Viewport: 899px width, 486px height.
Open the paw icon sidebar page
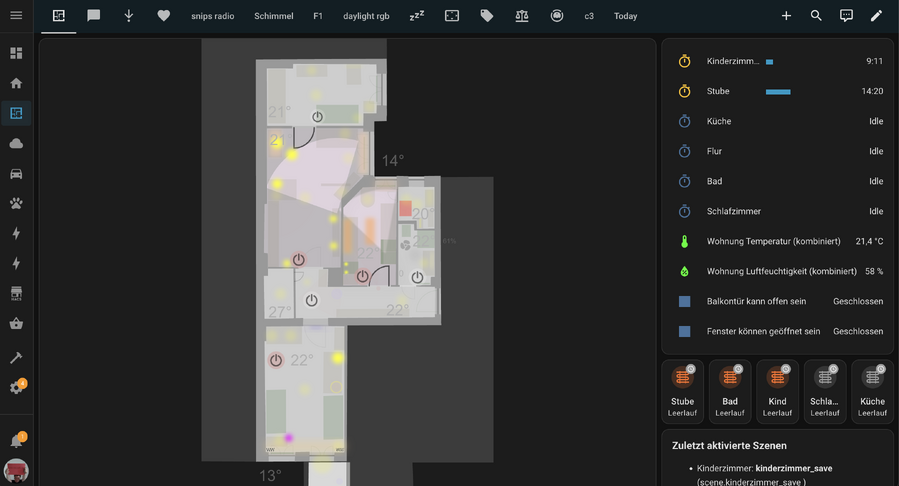tap(16, 203)
